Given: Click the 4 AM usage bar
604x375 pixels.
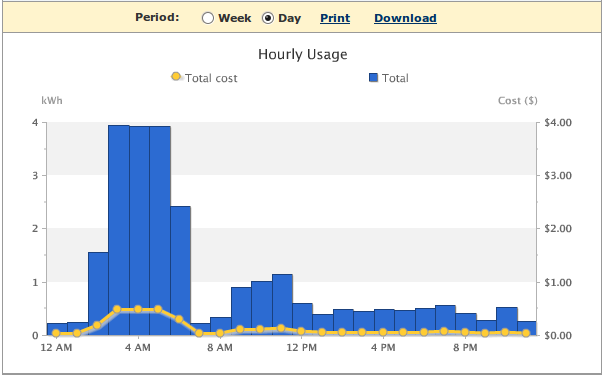Looking at the screenshot, I should [x=139, y=231].
